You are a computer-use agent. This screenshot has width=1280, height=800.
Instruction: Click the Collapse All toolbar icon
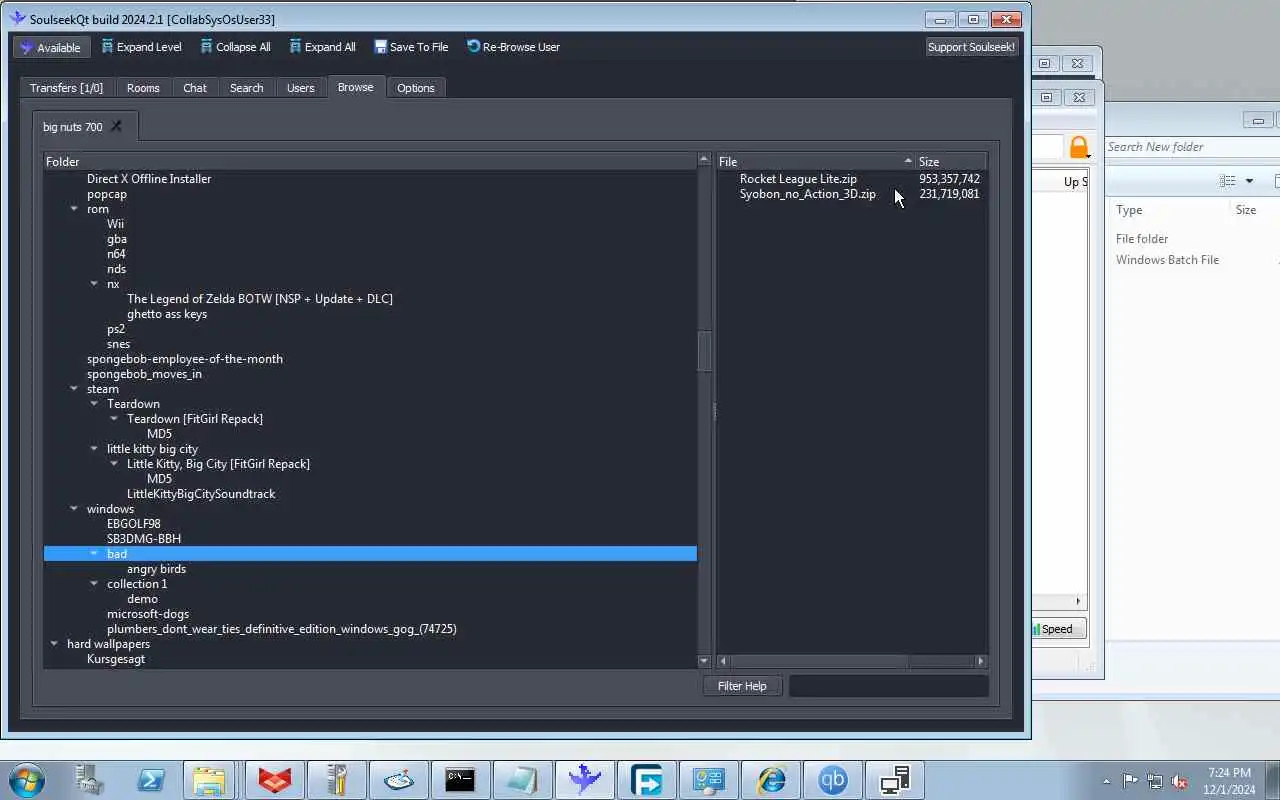tap(207, 47)
